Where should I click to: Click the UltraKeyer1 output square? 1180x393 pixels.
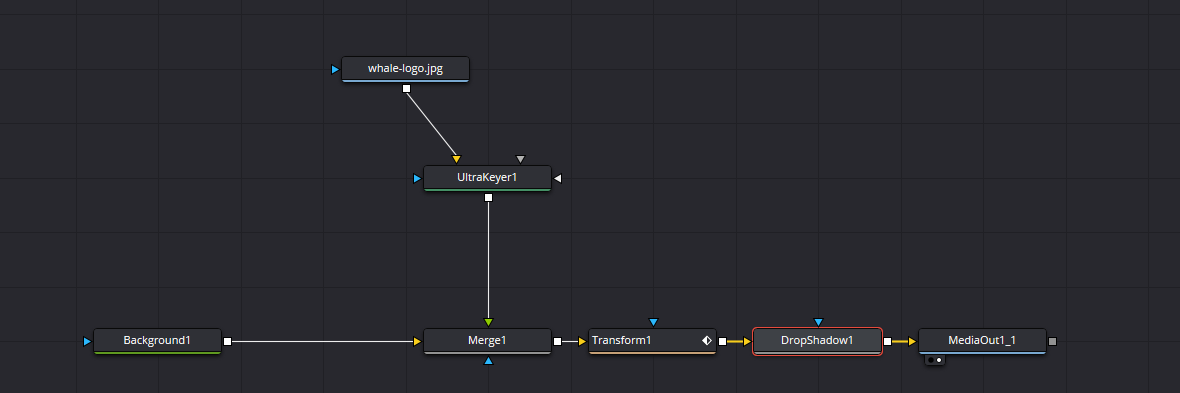click(x=488, y=198)
